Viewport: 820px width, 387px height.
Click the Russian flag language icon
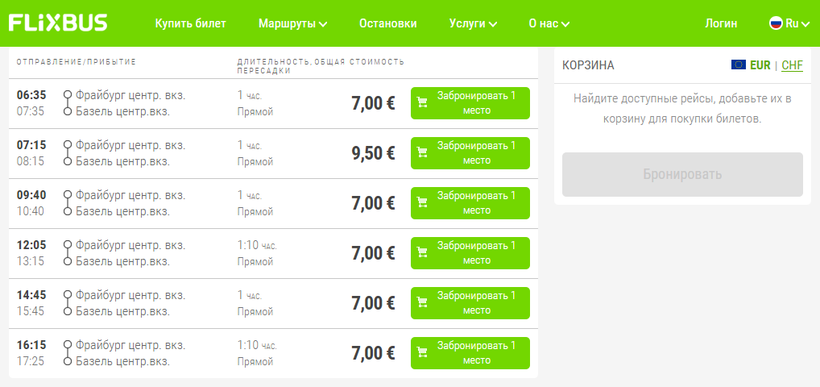click(776, 23)
